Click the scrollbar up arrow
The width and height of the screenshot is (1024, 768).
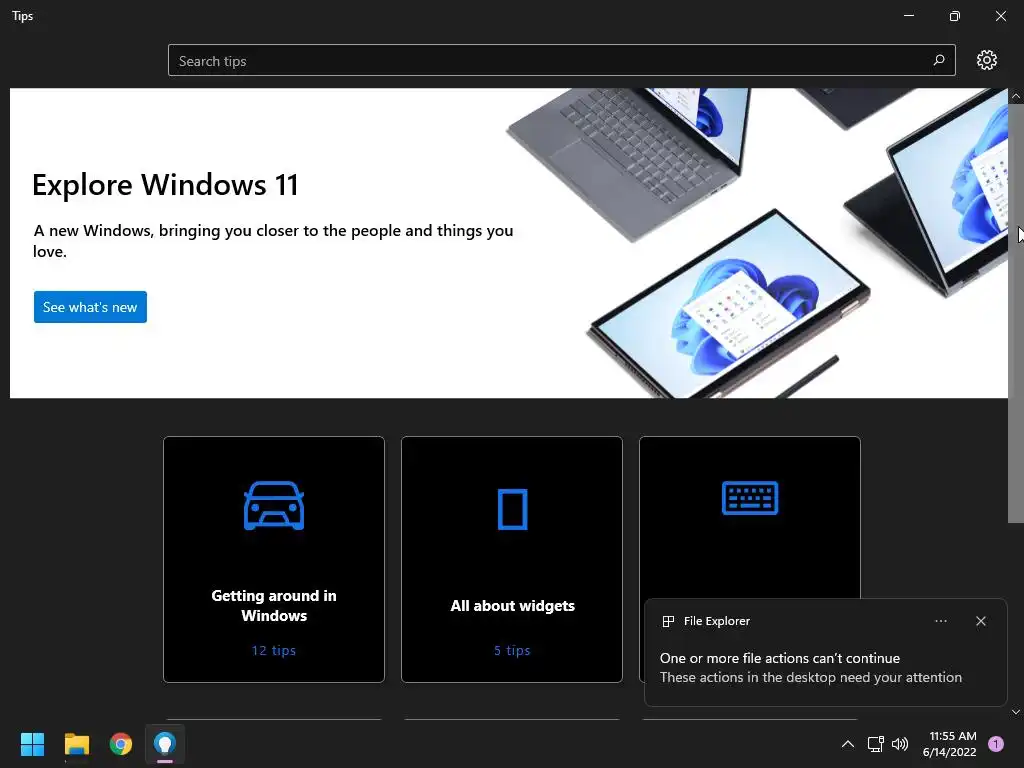point(1016,96)
